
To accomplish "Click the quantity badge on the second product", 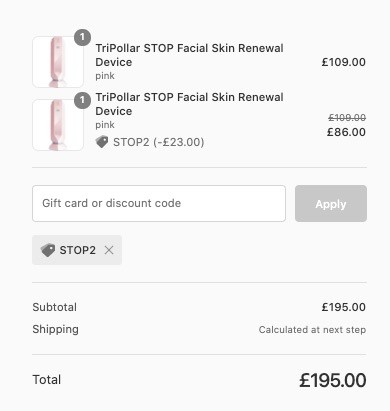I will coord(82,100).
